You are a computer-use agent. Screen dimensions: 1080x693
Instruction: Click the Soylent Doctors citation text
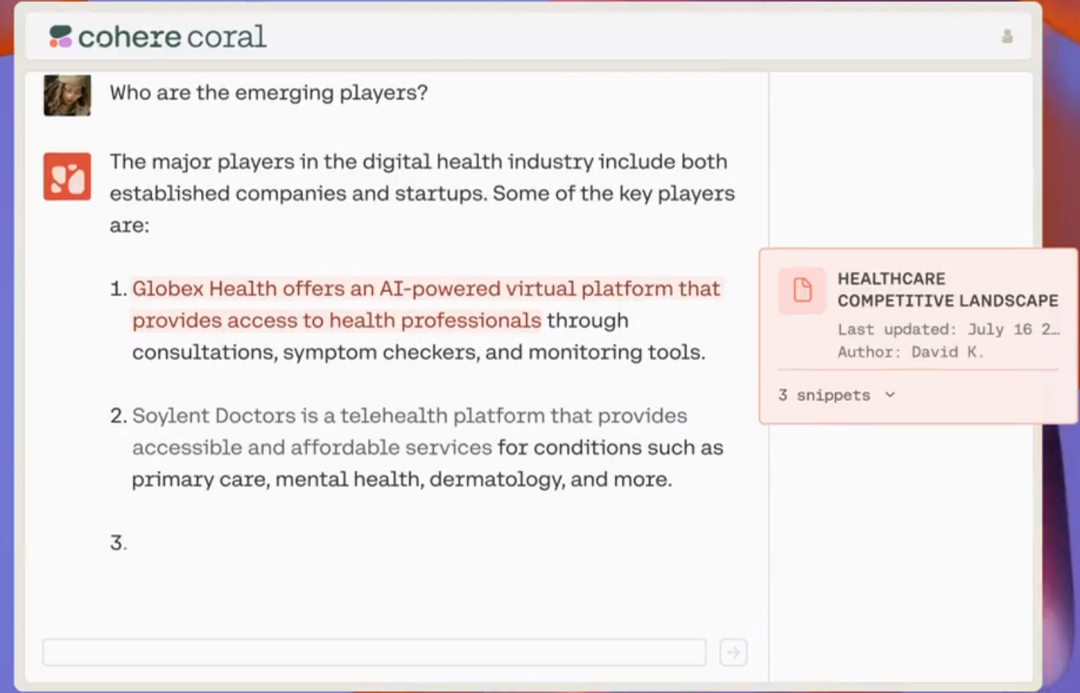click(x=410, y=431)
